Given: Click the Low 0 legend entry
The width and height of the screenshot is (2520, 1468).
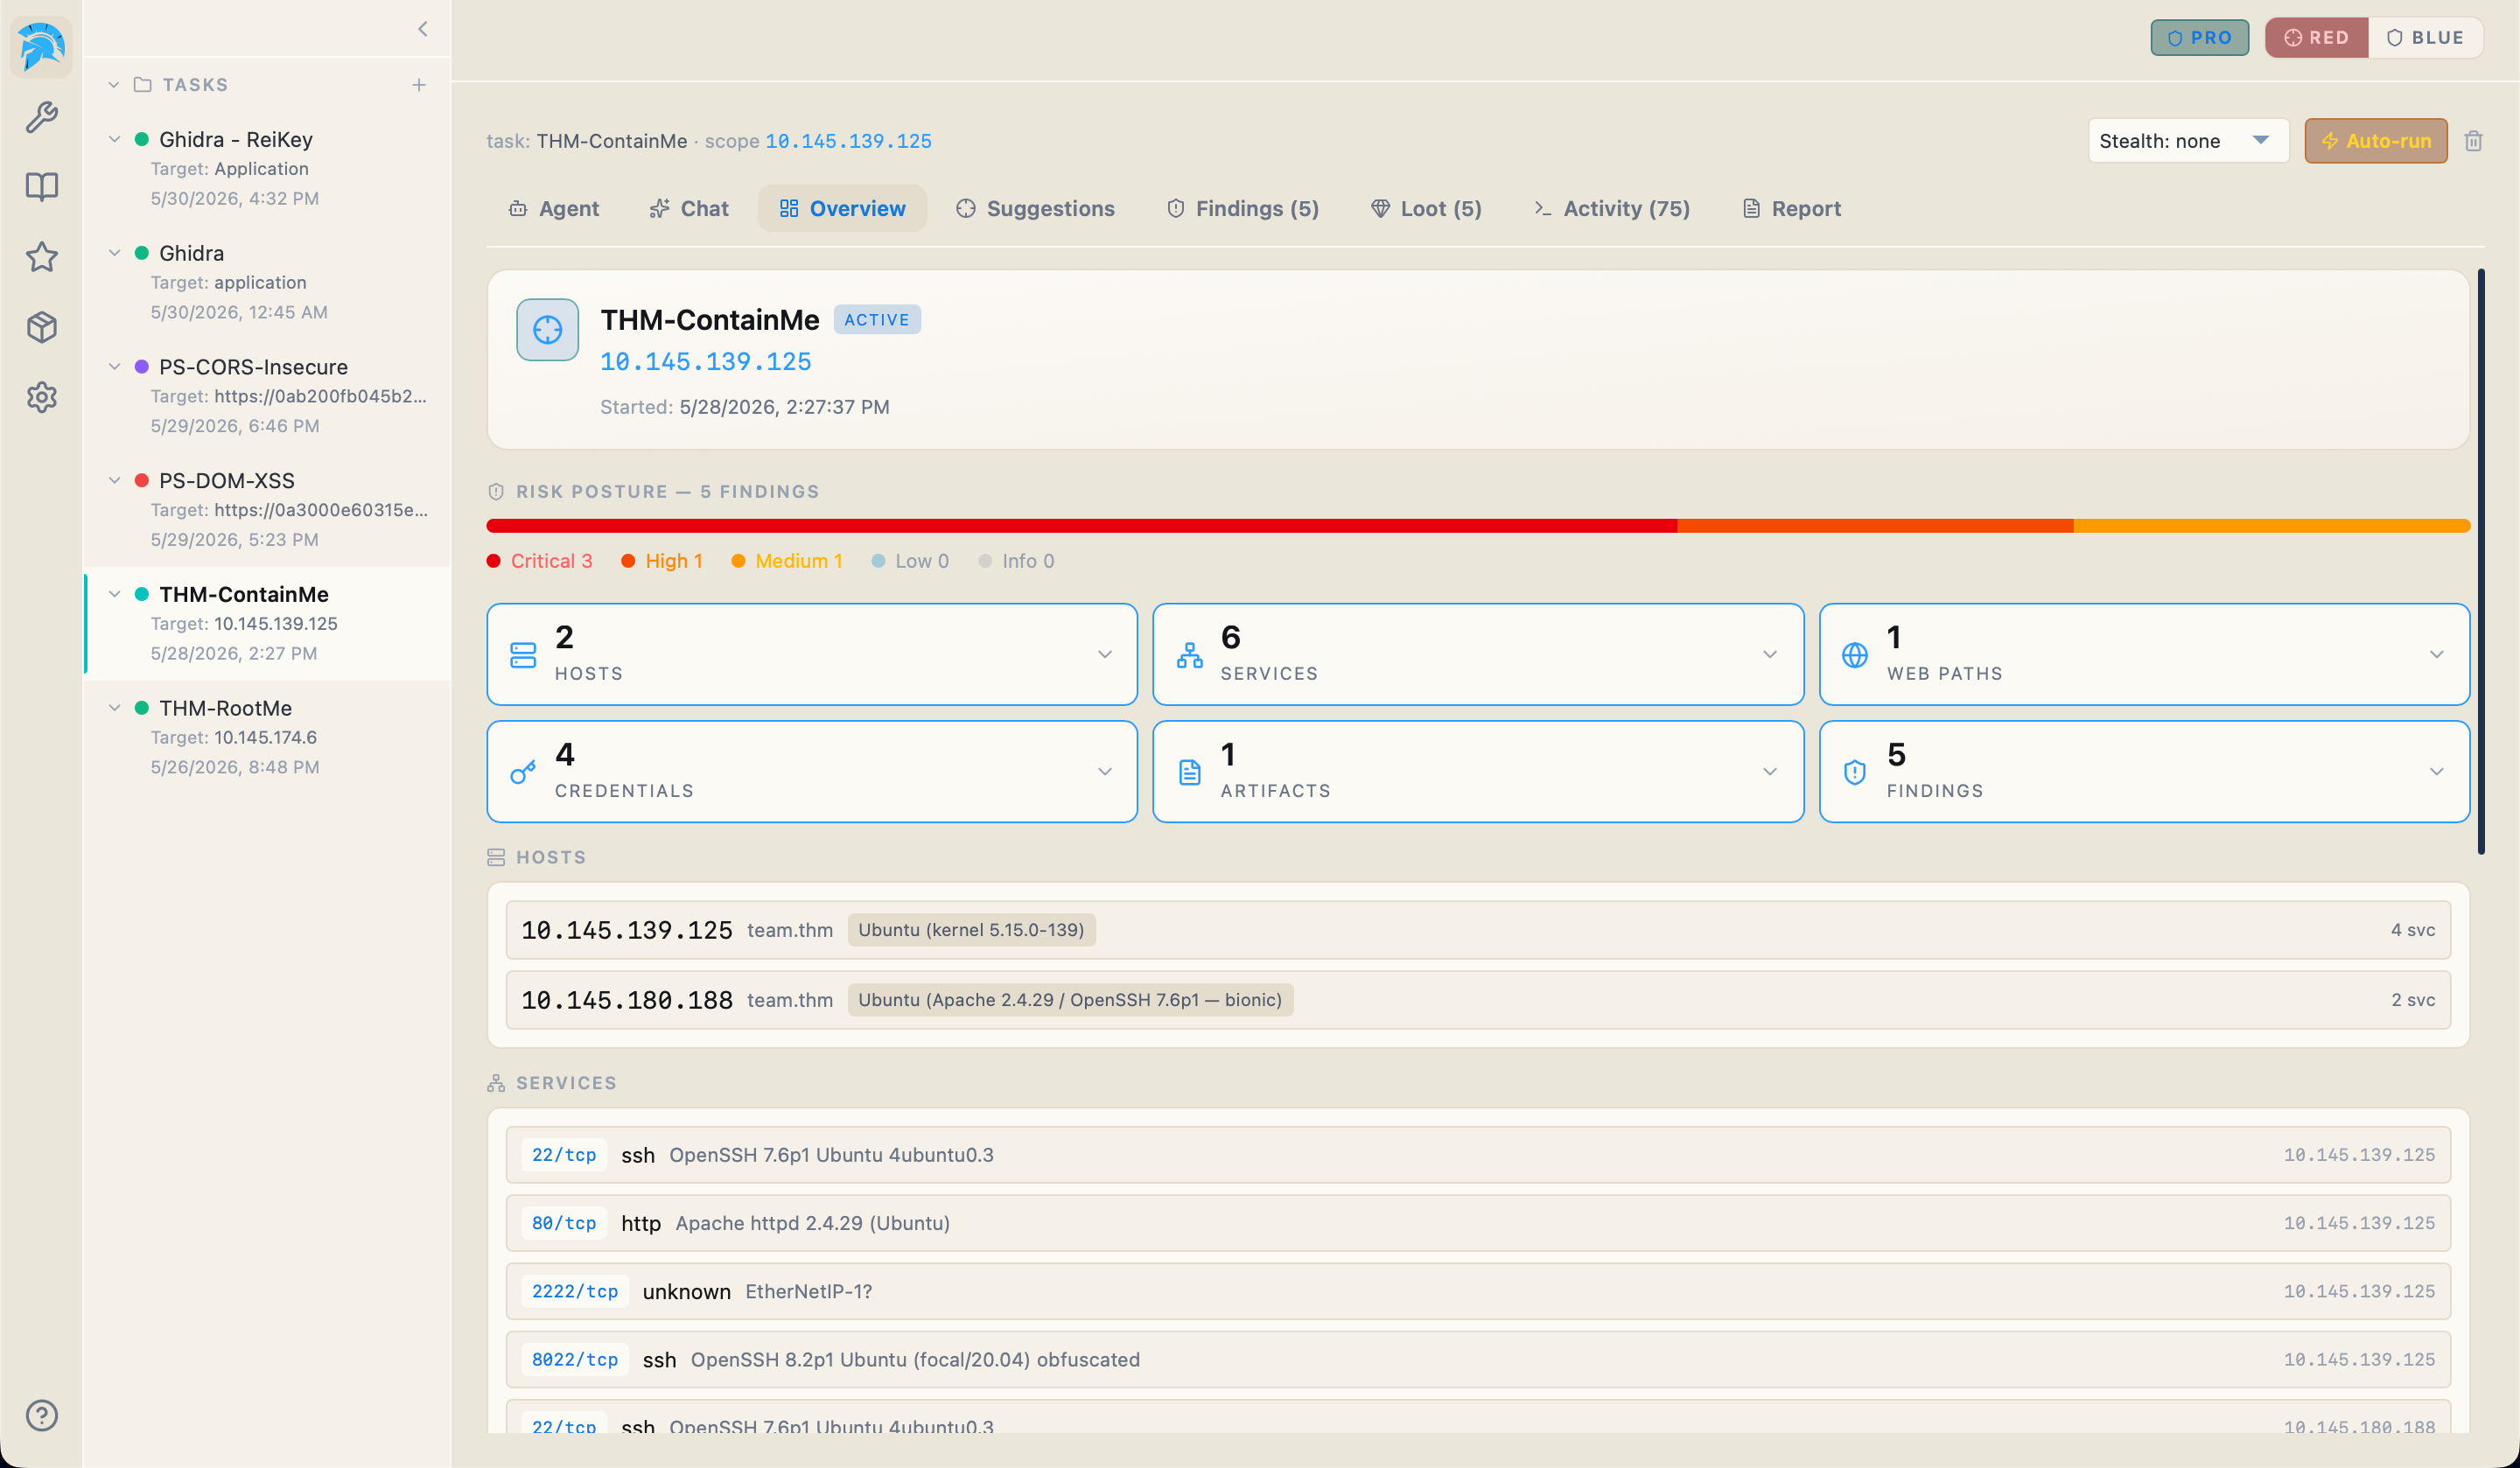Looking at the screenshot, I should coord(910,561).
